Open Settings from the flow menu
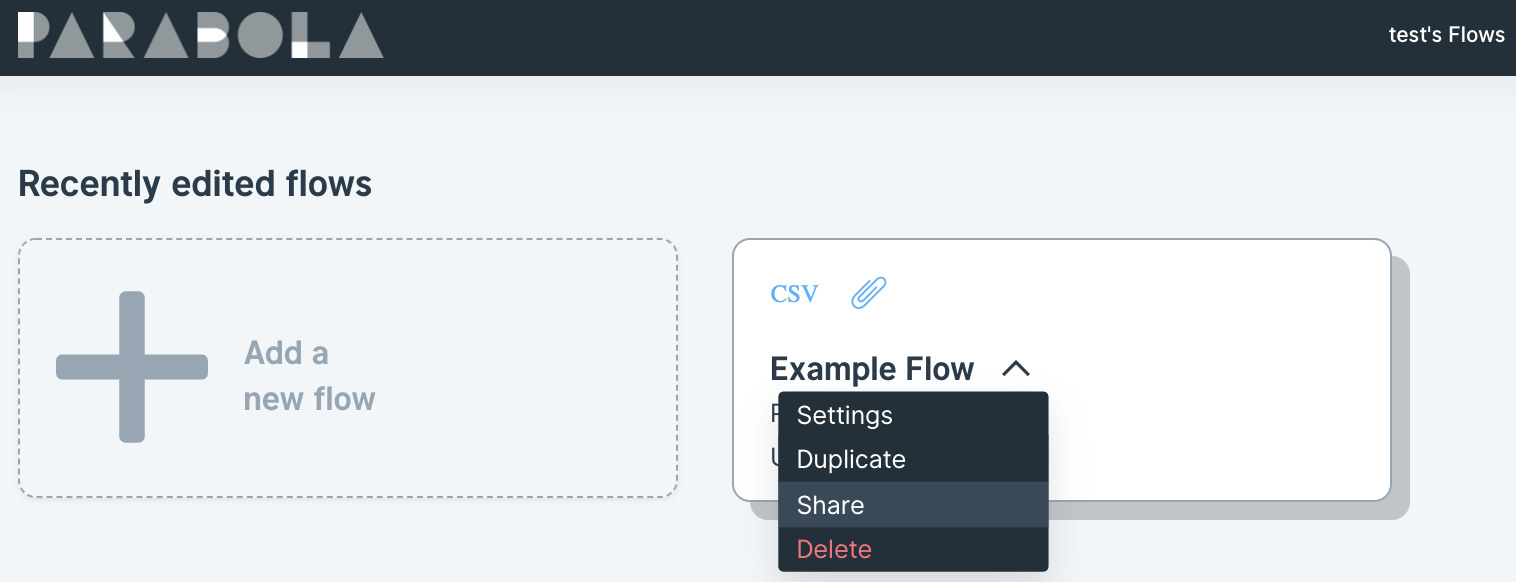 [x=913, y=415]
